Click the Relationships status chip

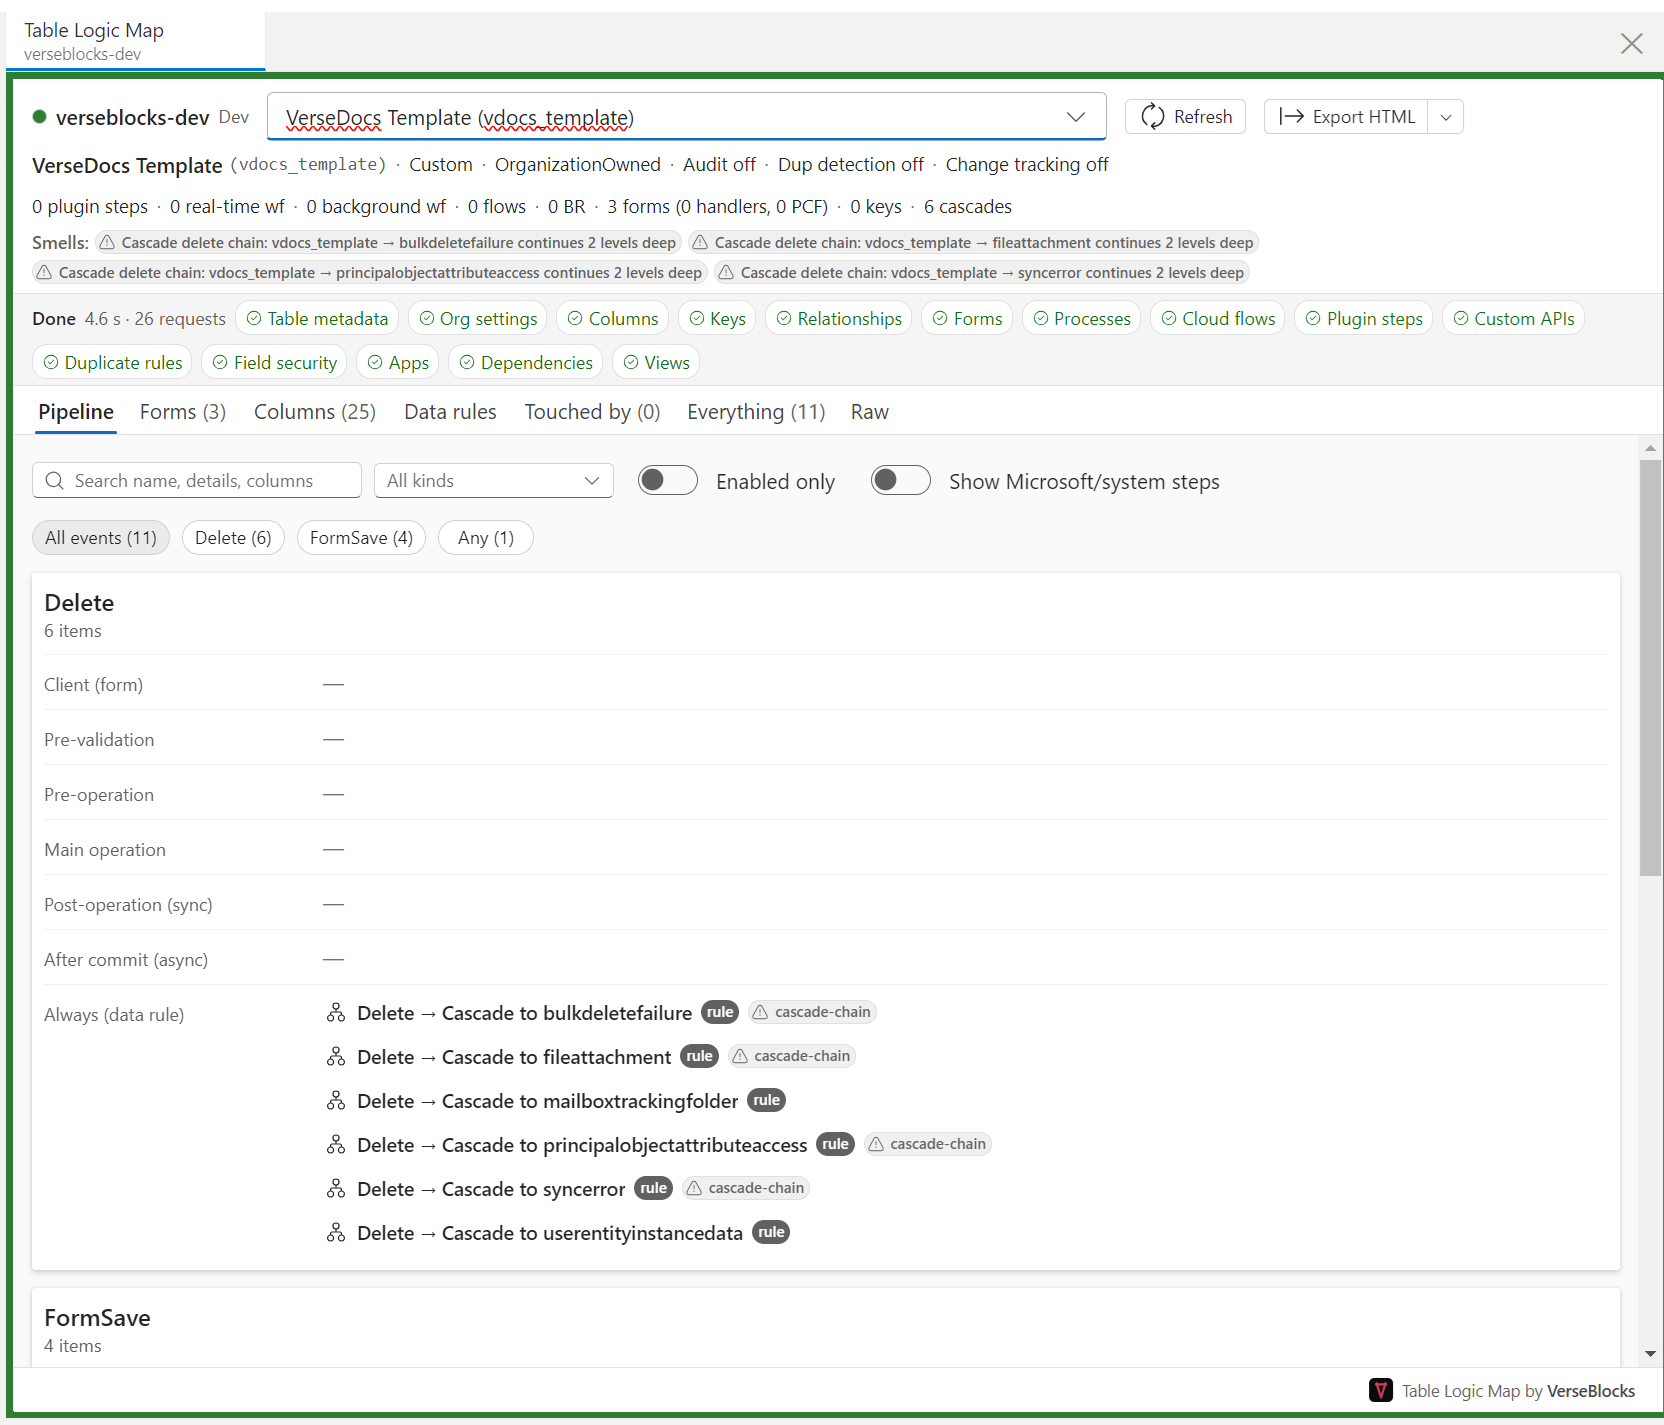pyautogui.click(x=839, y=318)
